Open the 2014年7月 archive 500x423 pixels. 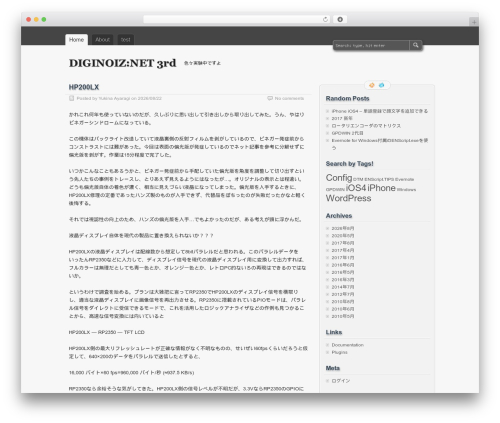coord(343,287)
